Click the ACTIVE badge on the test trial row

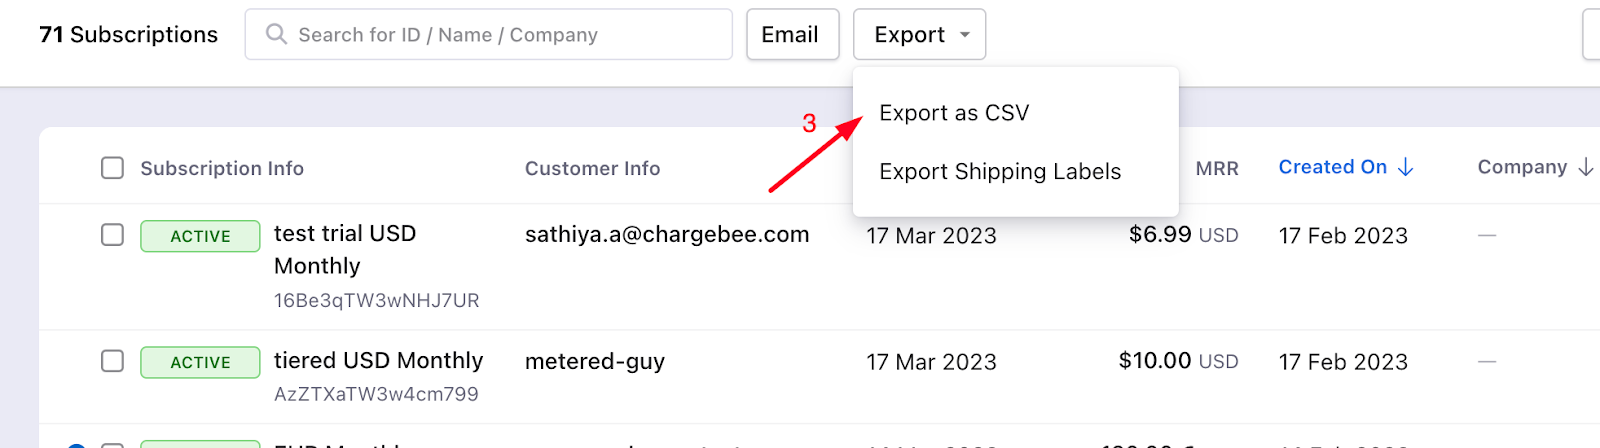click(200, 236)
